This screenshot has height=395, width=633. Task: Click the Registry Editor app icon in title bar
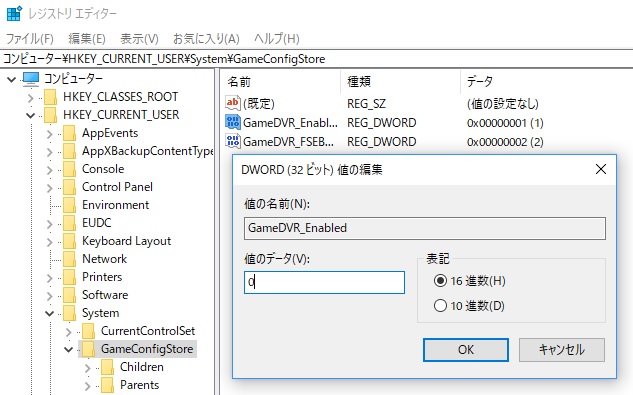(x=14, y=13)
